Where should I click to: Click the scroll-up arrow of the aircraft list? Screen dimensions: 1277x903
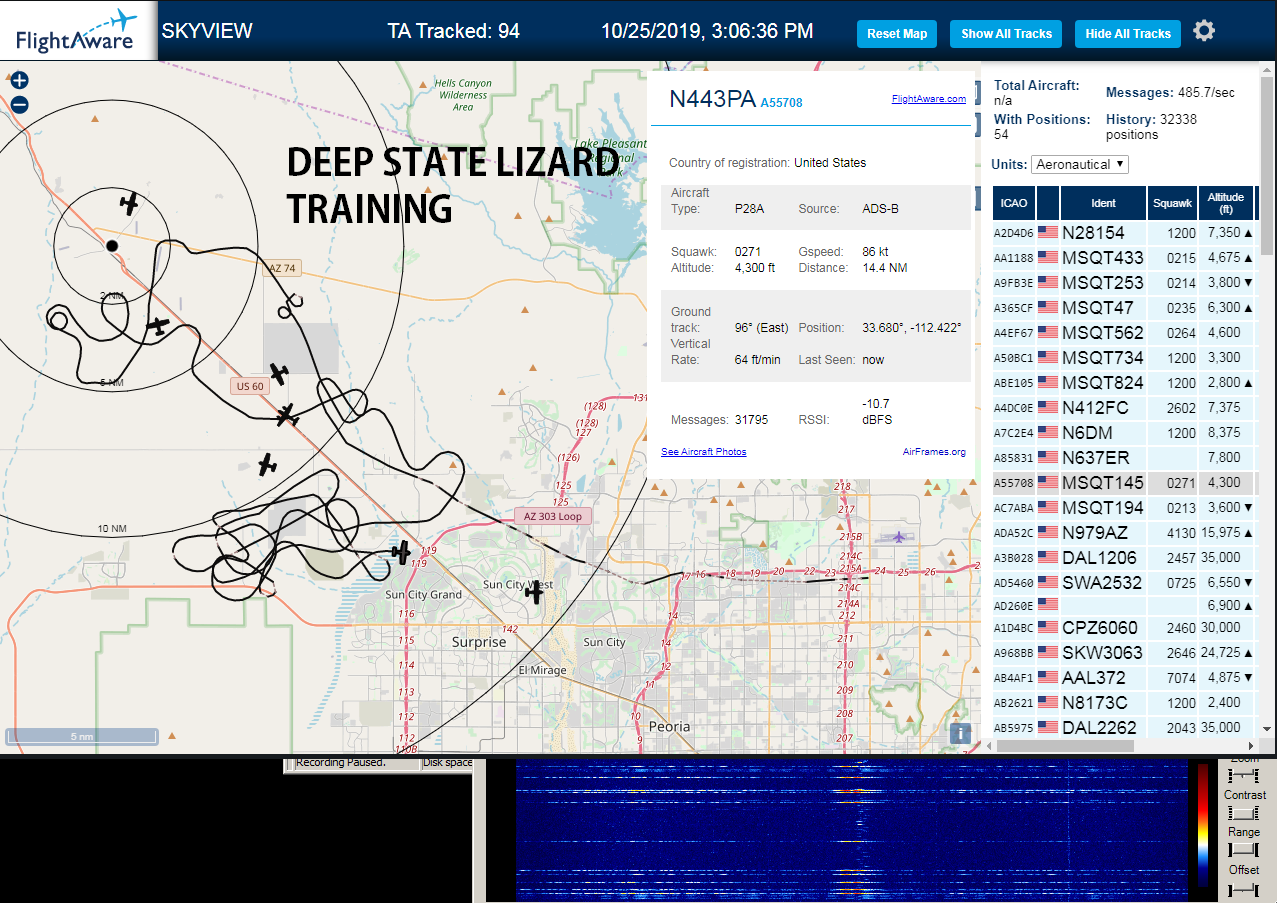[1268, 70]
